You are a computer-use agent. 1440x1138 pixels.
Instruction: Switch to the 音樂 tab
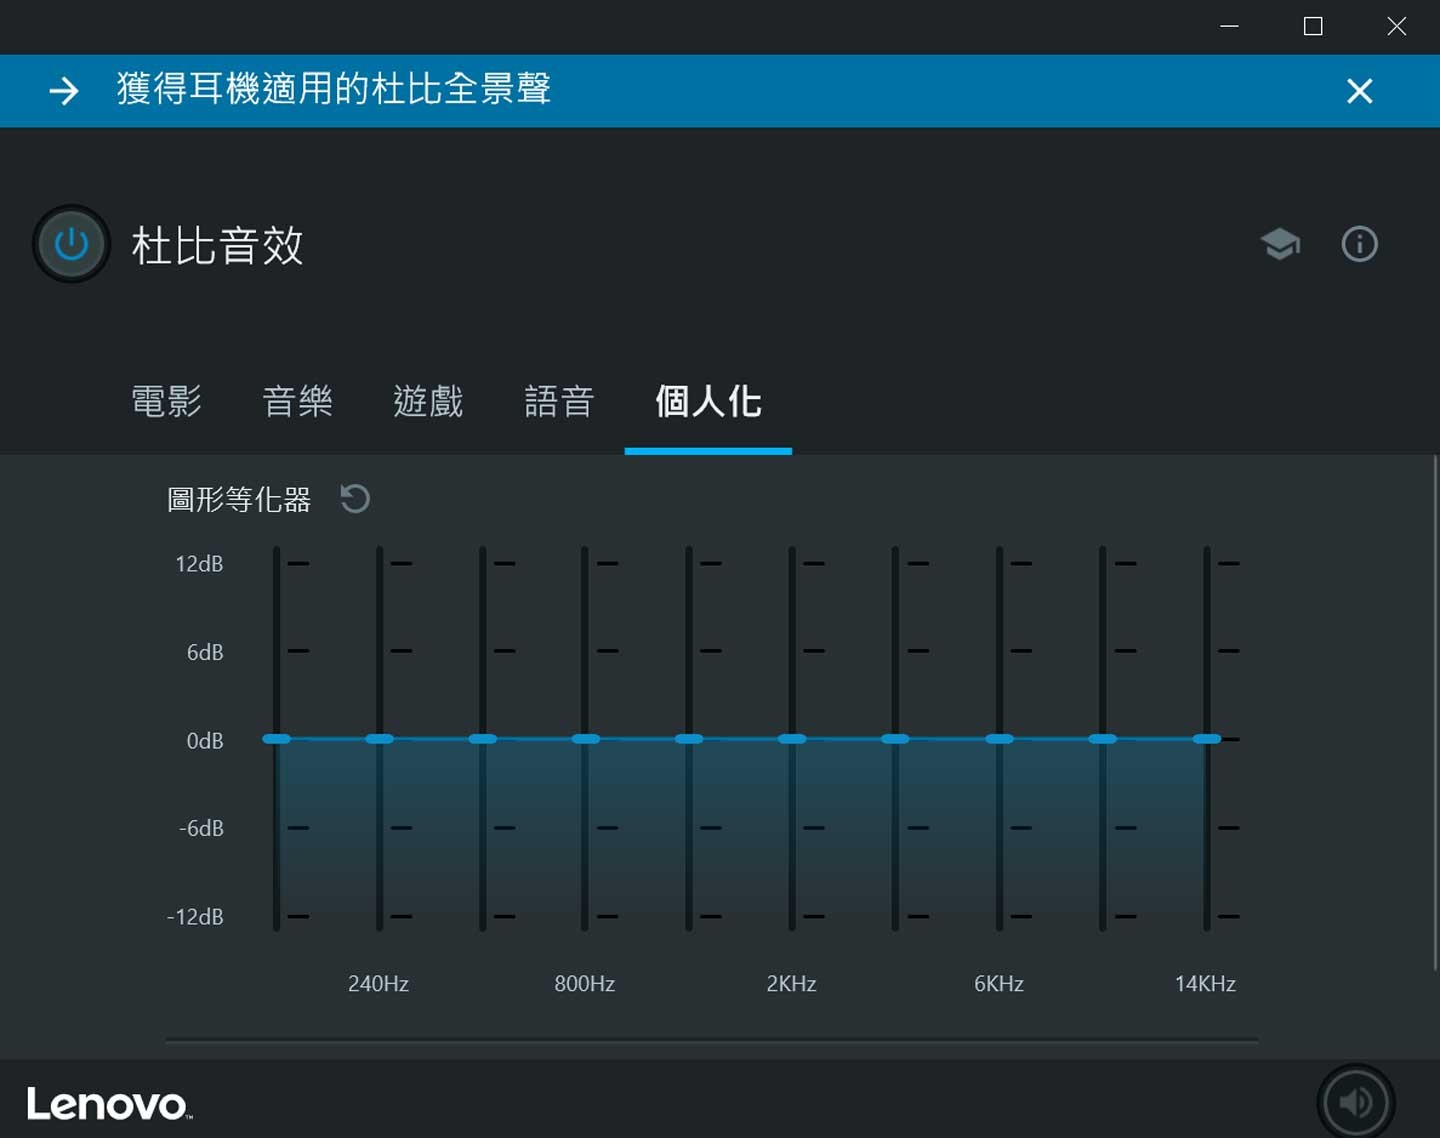pos(298,401)
